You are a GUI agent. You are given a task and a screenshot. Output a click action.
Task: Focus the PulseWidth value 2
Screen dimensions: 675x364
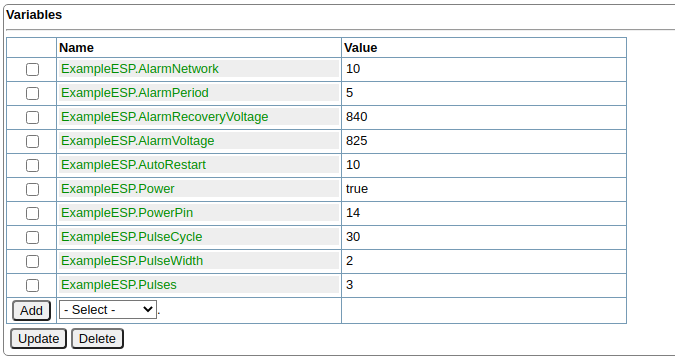[484, 261]
